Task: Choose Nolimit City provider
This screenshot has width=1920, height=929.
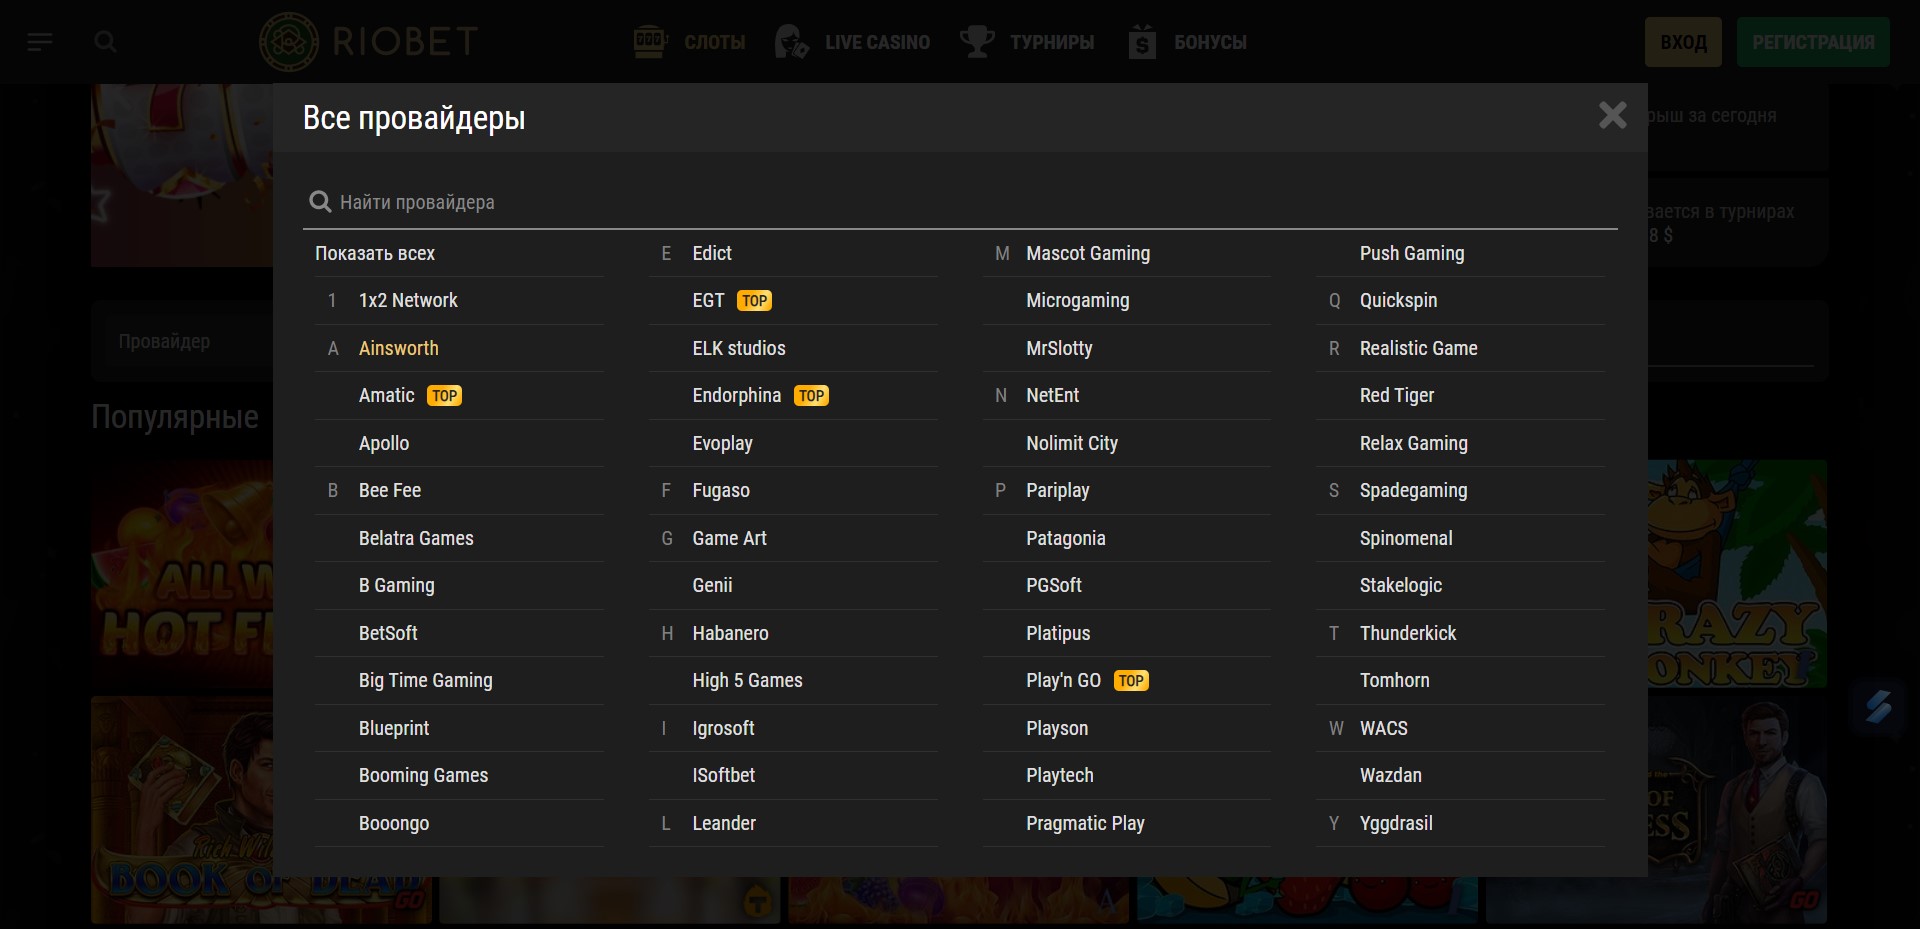Action: 1072,443
